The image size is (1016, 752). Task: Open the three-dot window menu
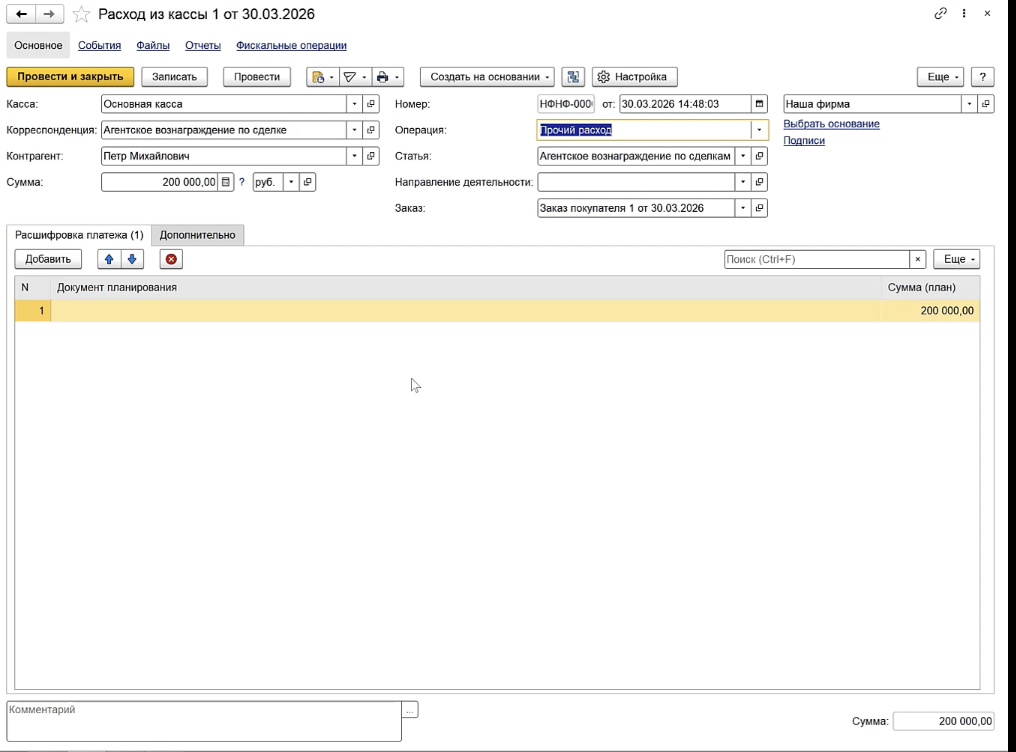[x=964, y=14]
